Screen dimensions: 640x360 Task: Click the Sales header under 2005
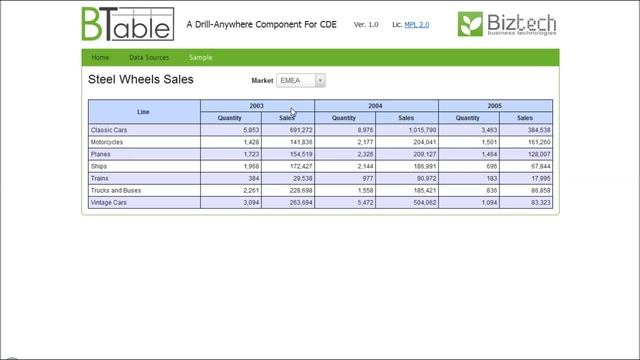(526, 118)
